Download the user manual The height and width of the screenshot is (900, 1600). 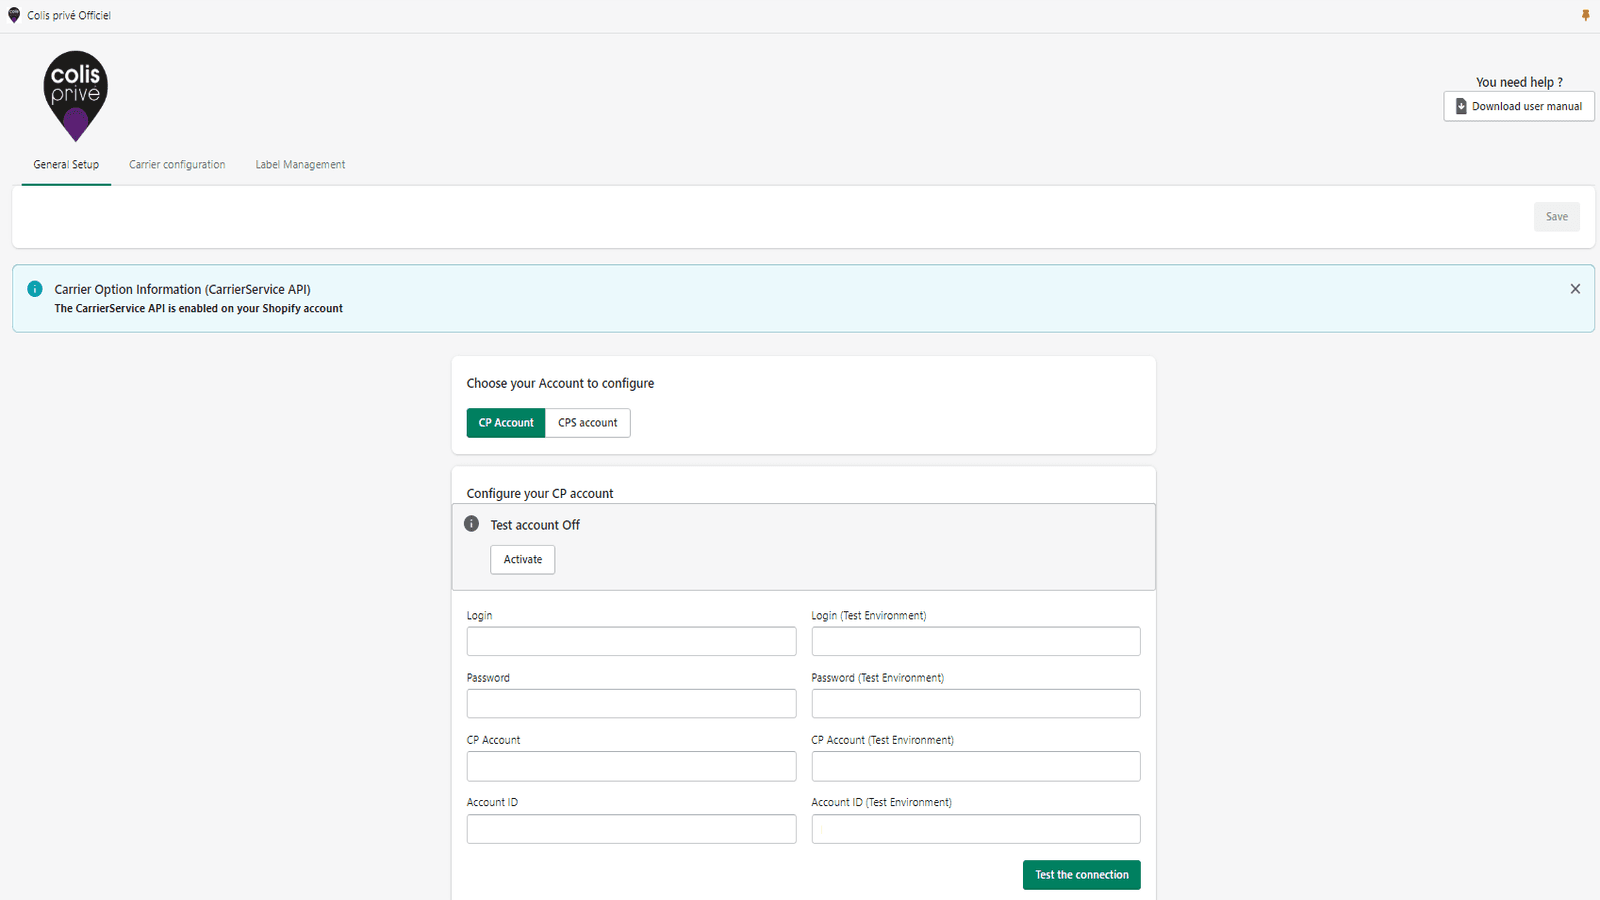[x=1518, y=106]
